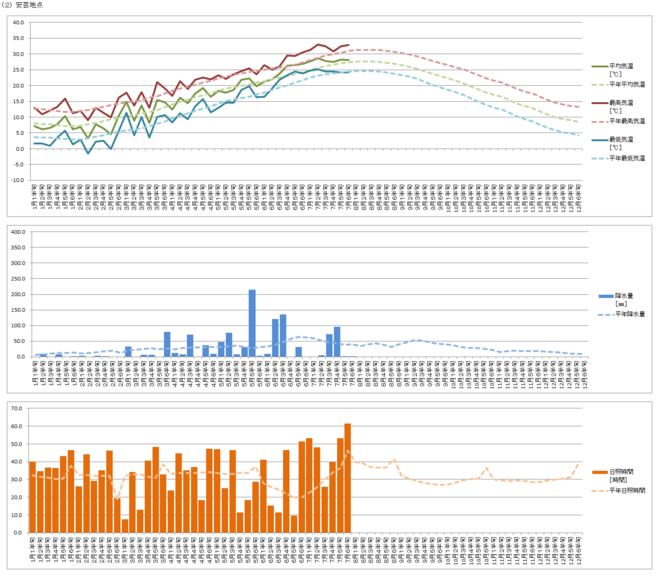Click the '300.0' precipitation axis value
This screenshot has height=578, width=660.
[x=18, y=263]
